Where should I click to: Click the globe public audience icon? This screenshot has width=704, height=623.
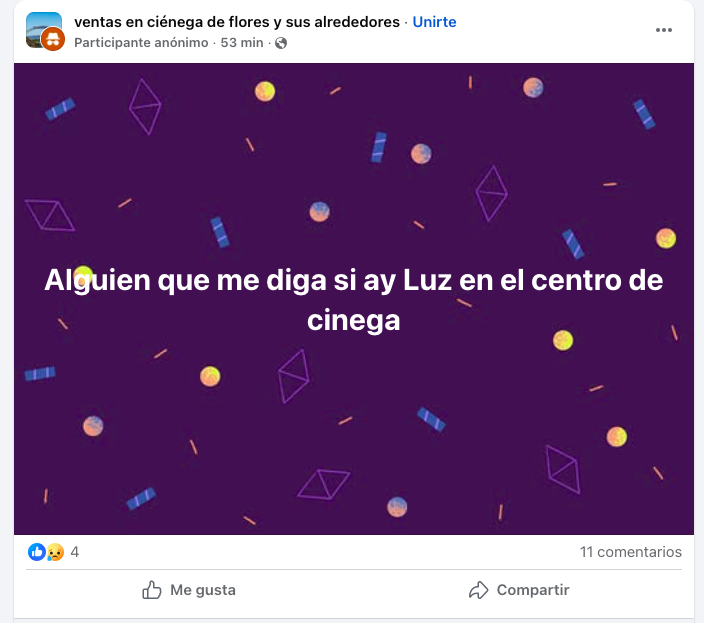pos(281,43)
